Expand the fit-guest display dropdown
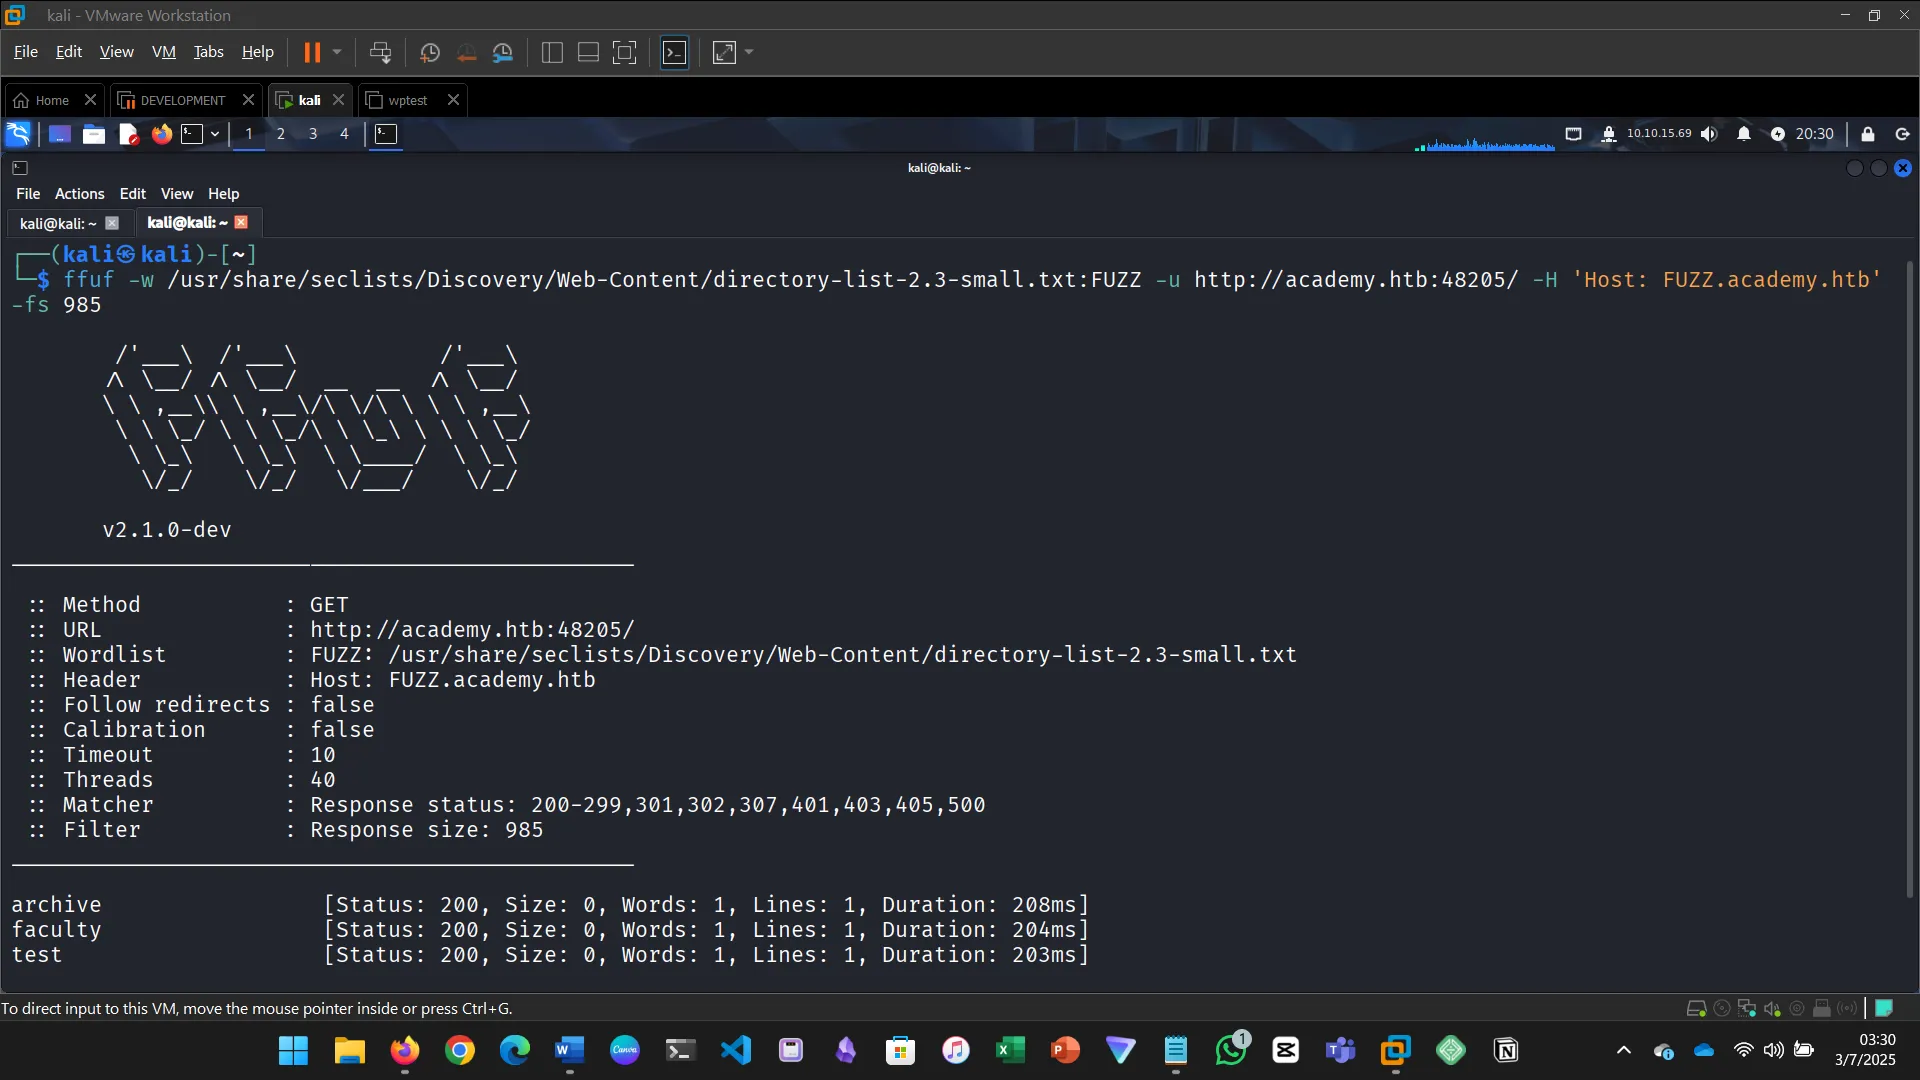The height and width of the screenshot is (1080, 1920). 748,52
